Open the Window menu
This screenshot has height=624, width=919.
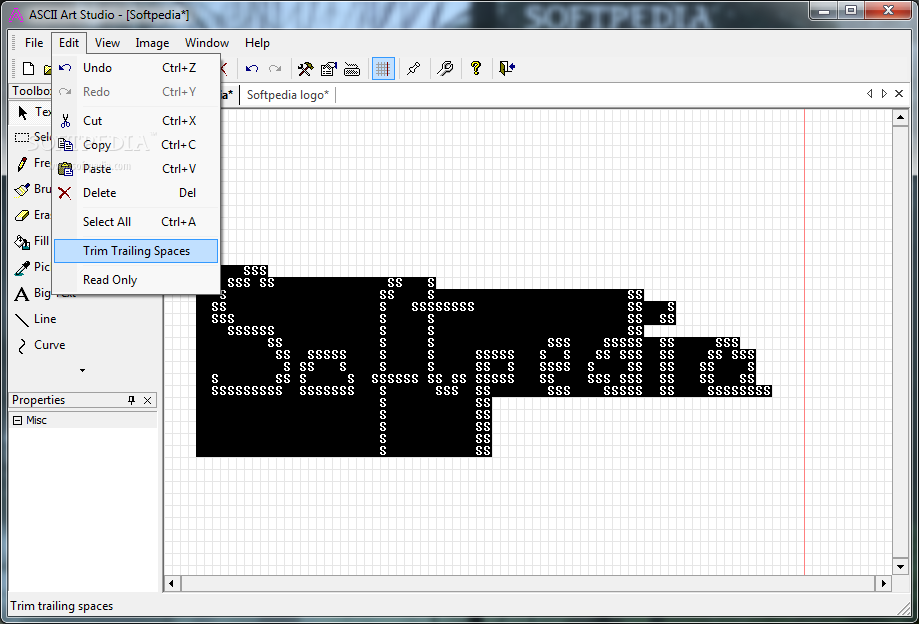tap(207, 43)
